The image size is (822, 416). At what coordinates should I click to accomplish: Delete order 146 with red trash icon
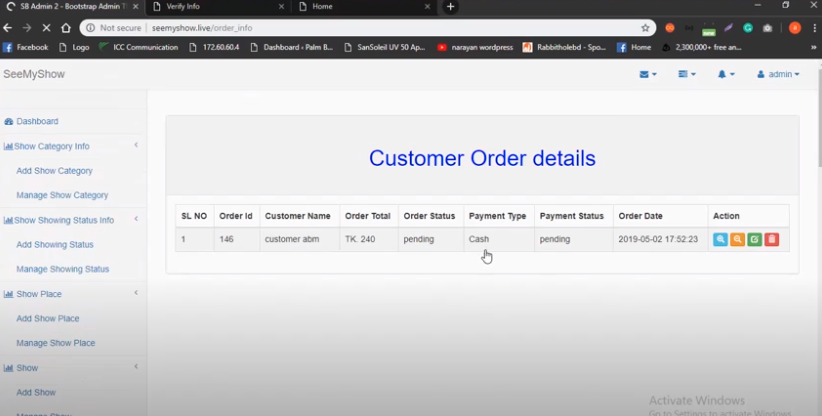[x=771, y=240]
